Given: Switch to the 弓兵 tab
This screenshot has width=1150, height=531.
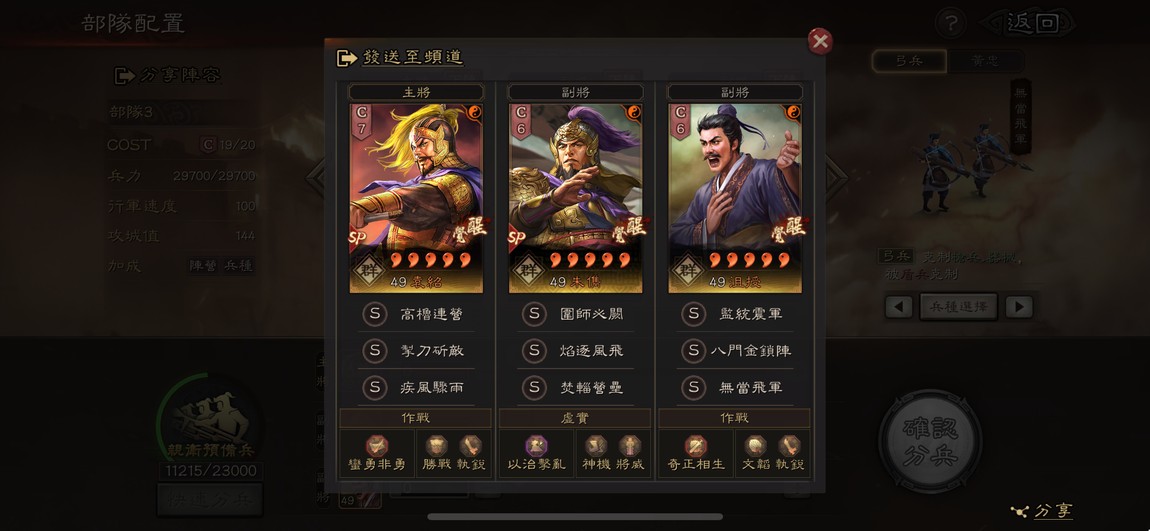Looking at the screenshot, I should 909,62.
